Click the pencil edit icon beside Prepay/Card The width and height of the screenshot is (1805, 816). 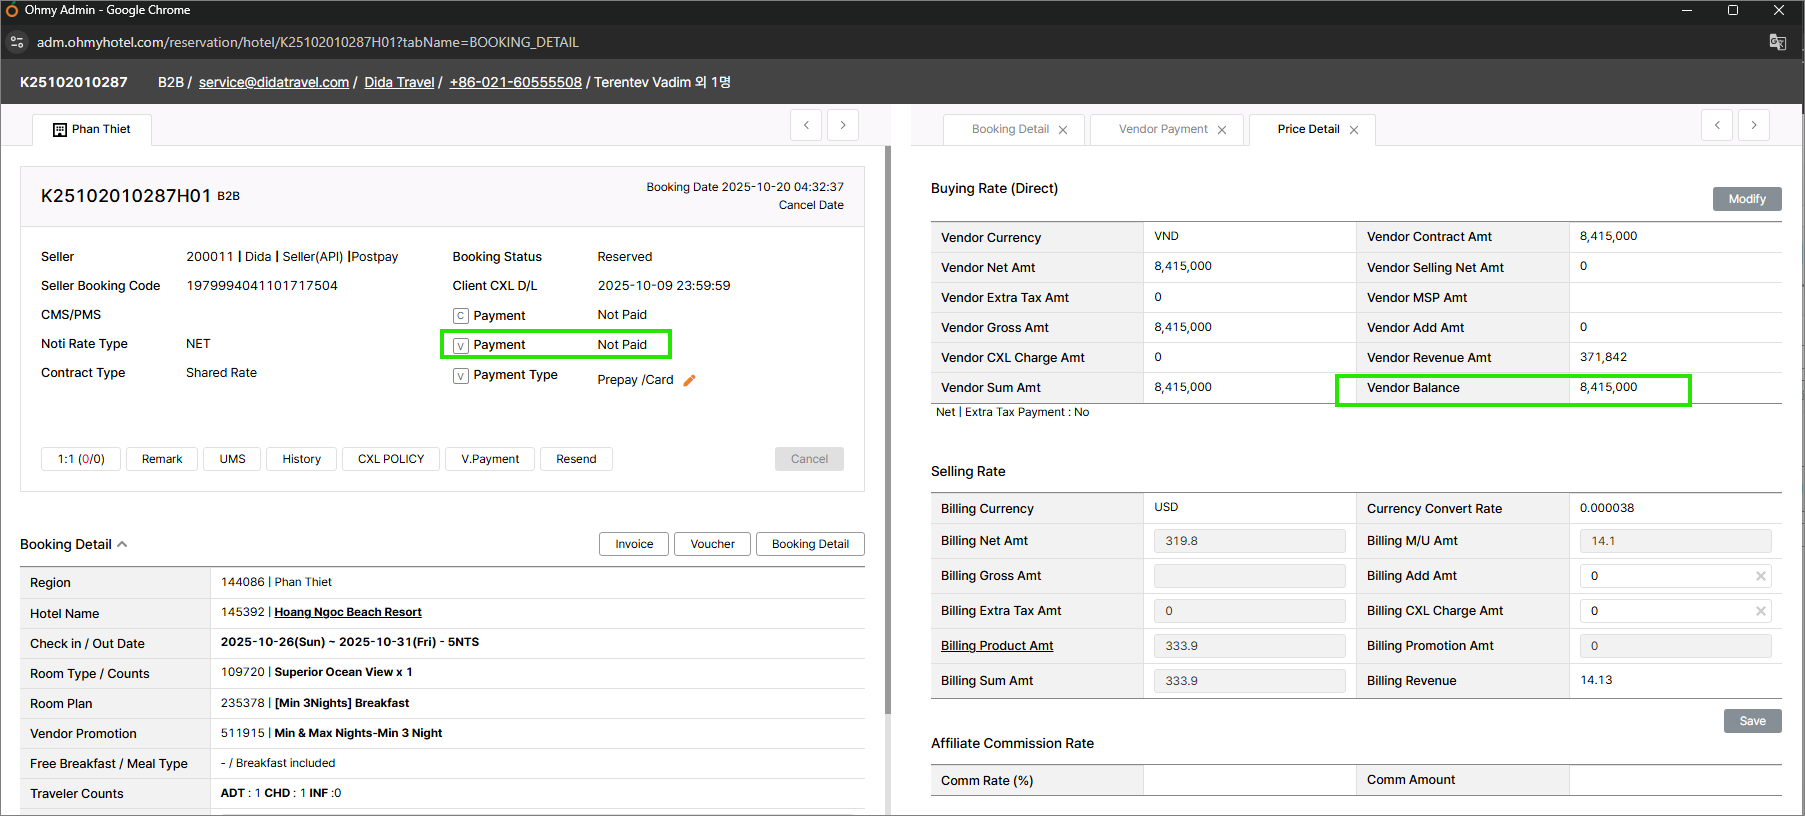pos(689,380)
